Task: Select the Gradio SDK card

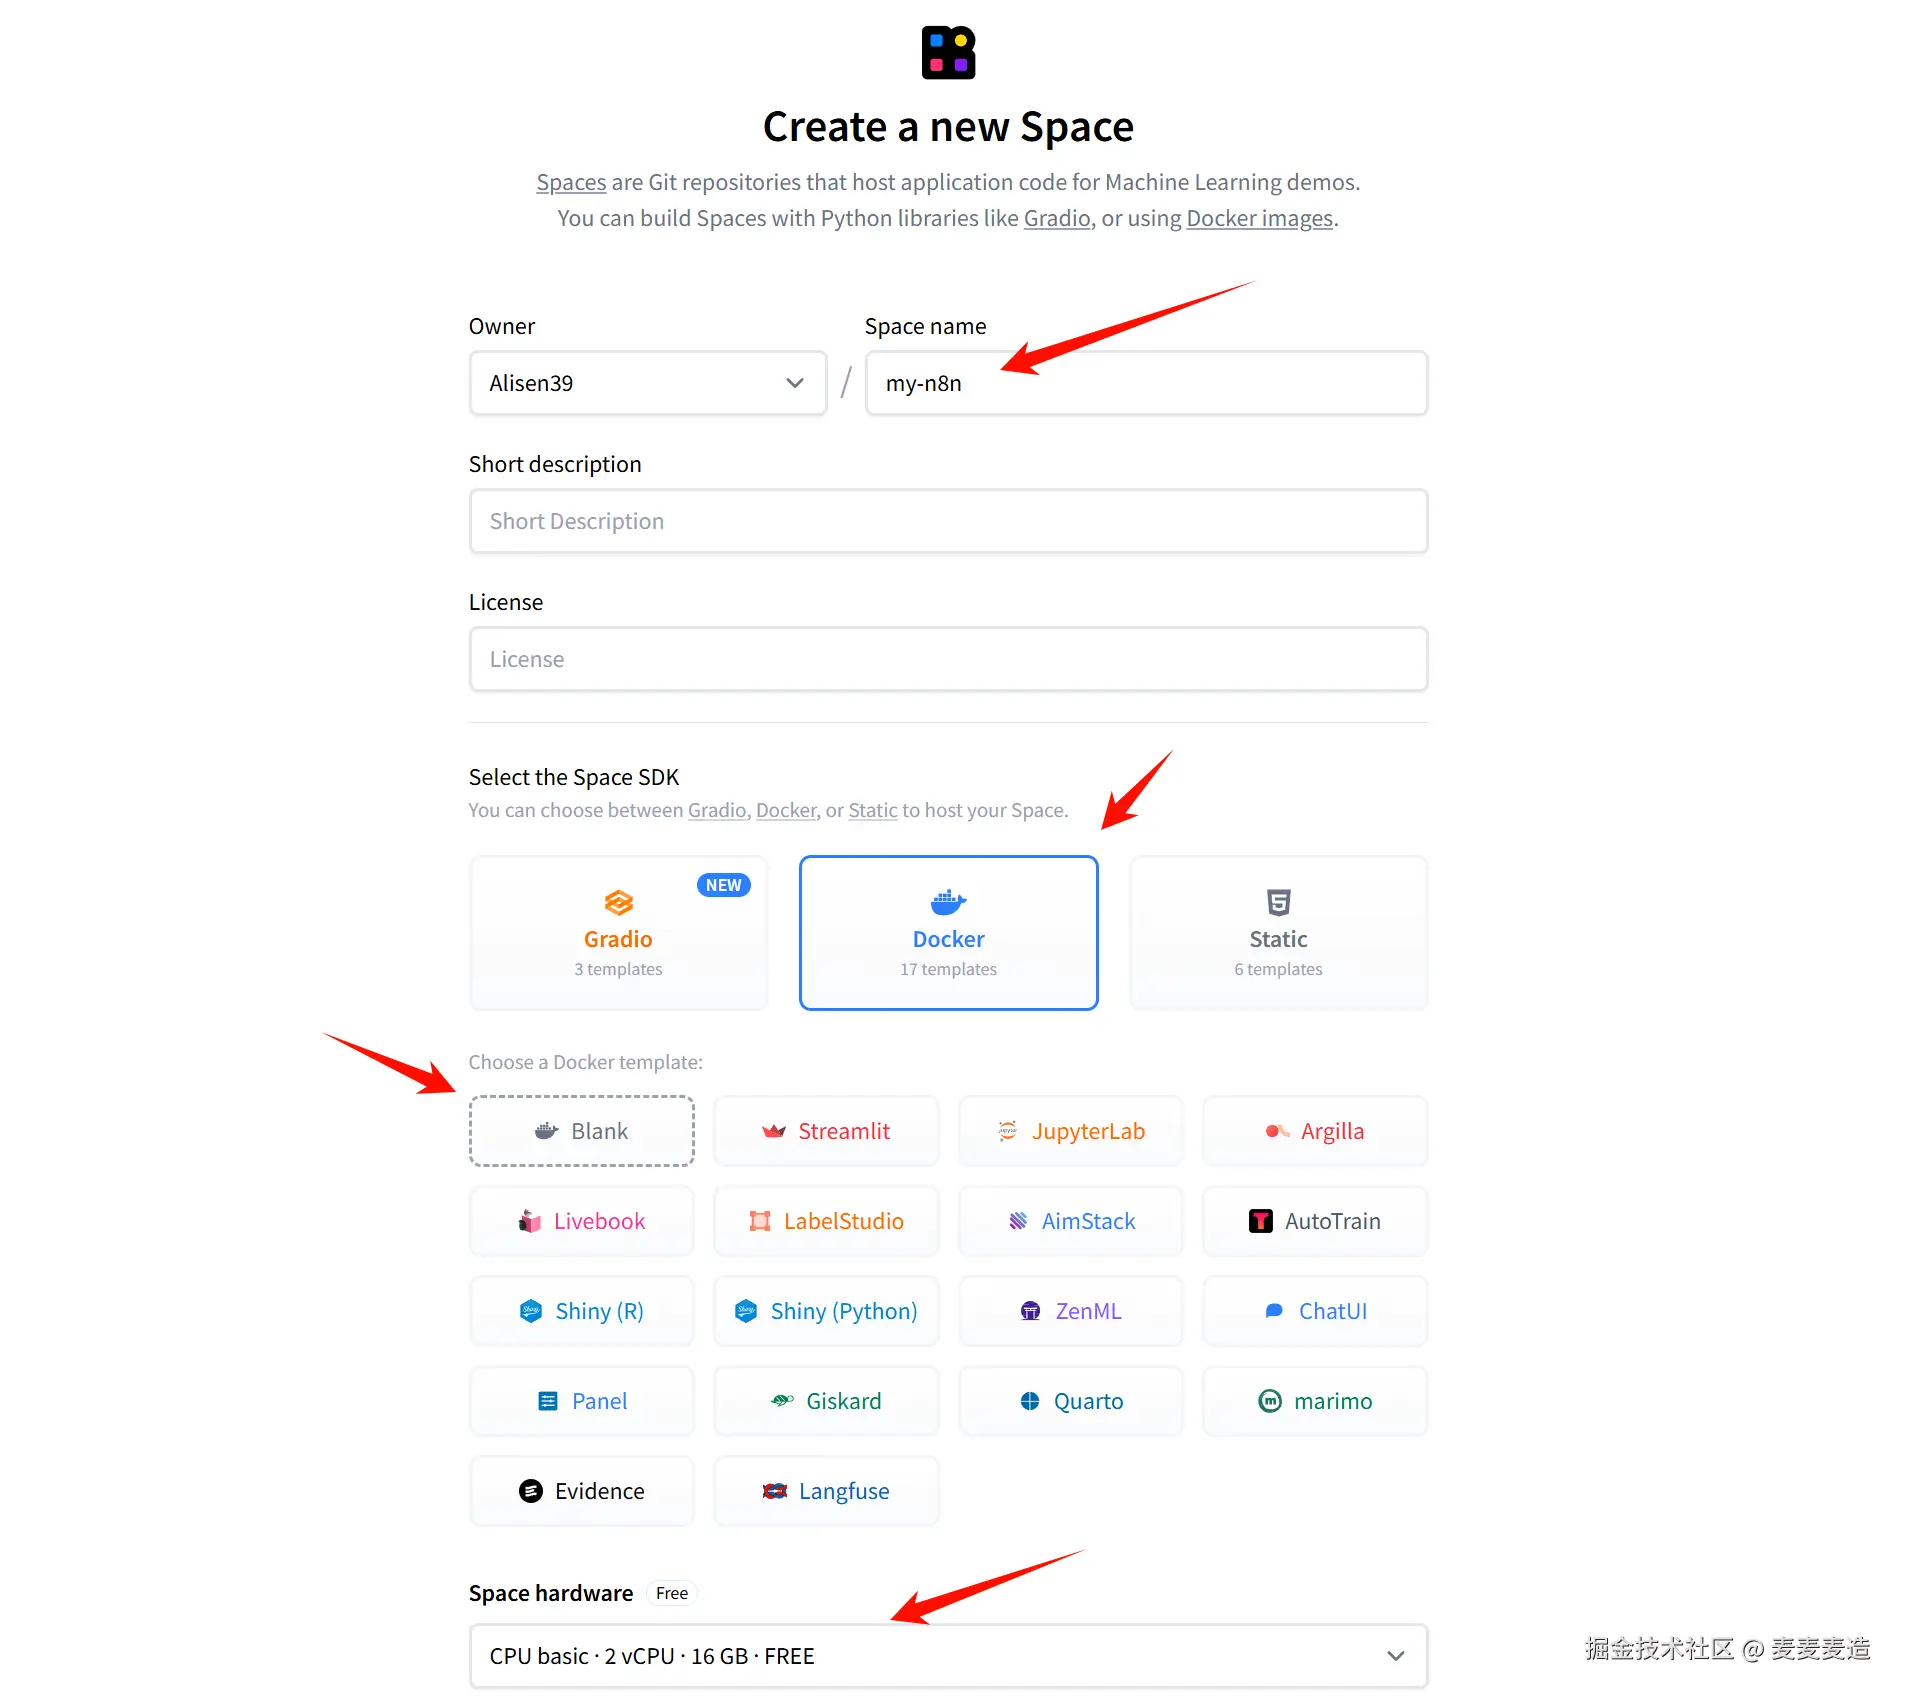Action: pos(618,932)
